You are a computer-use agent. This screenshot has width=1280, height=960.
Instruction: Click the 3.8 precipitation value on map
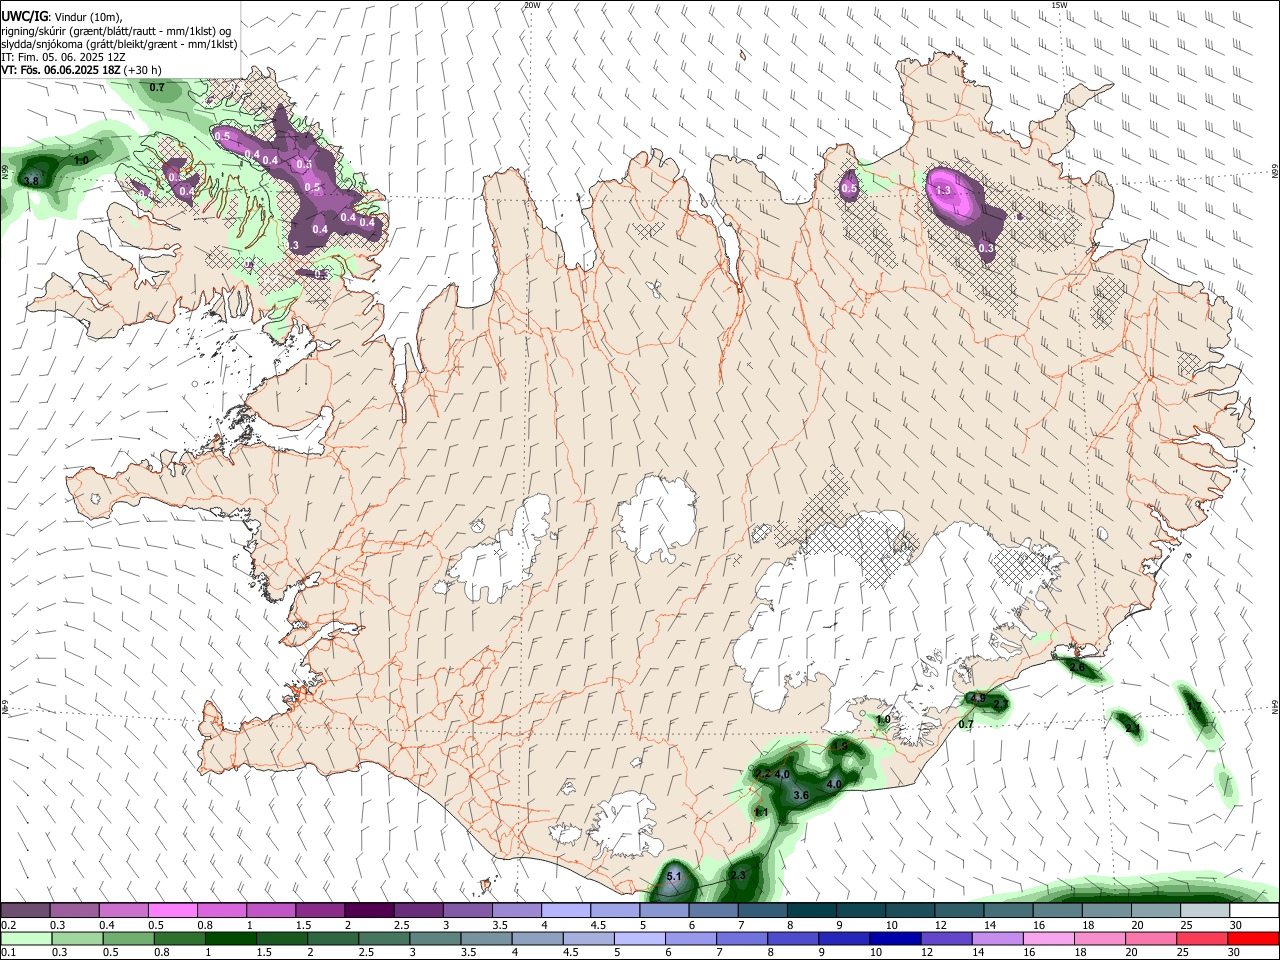tap(31, 181)
